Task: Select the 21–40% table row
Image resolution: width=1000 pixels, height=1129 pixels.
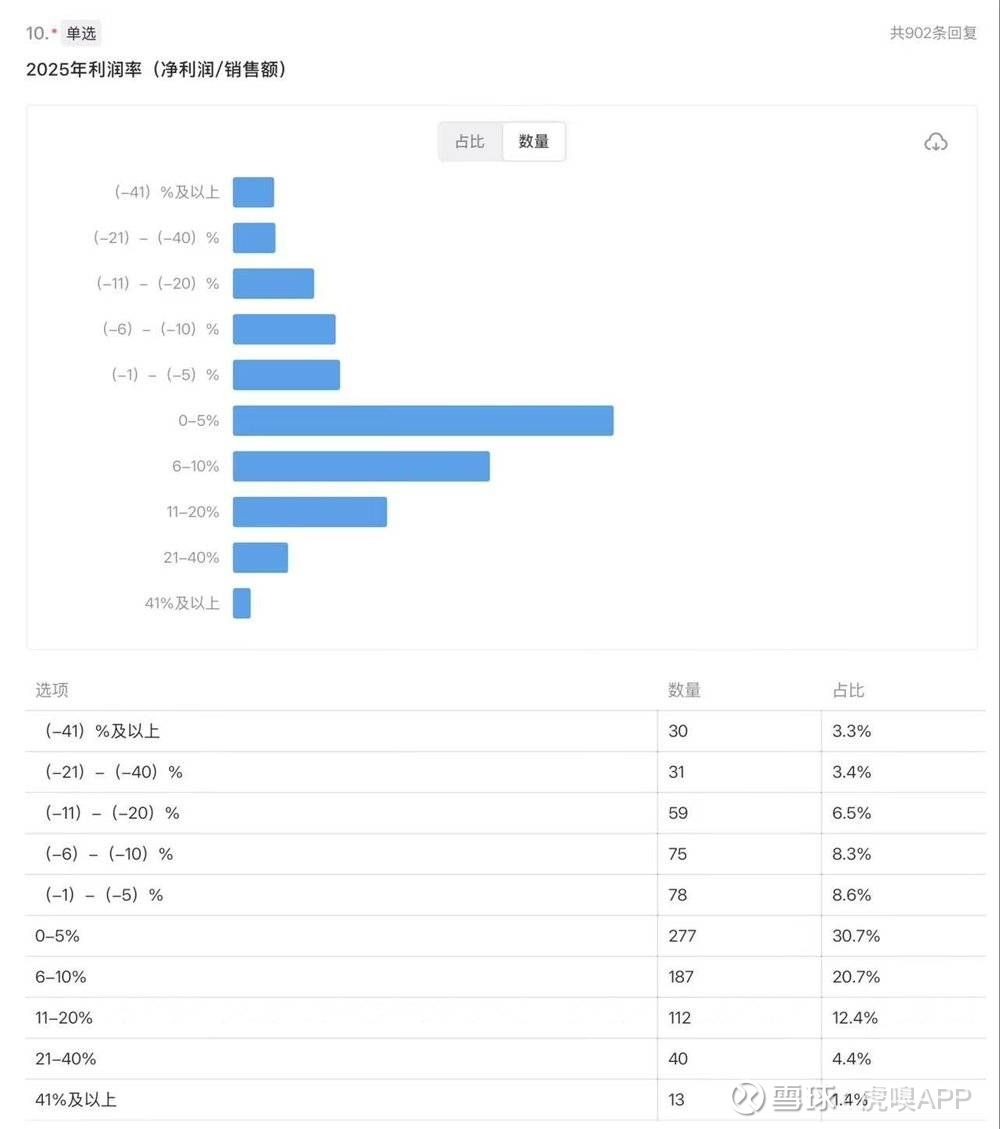Action: [x=66, y=1059]
